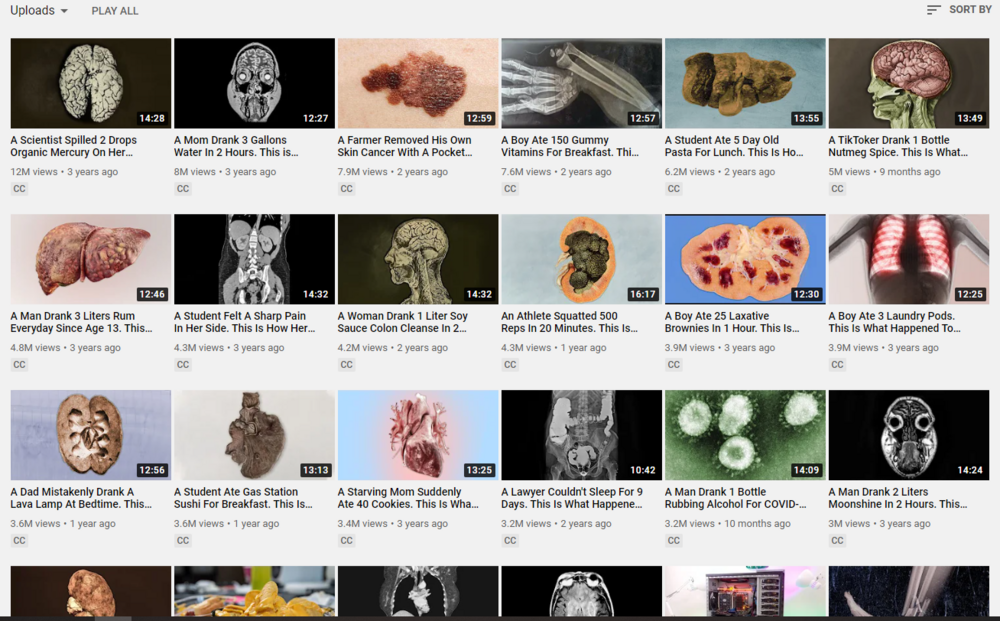The width and height of the screenshot is (1000, 621).
Task: Click CC badge under Nutmeg Spice video
Action: (837, 189)
